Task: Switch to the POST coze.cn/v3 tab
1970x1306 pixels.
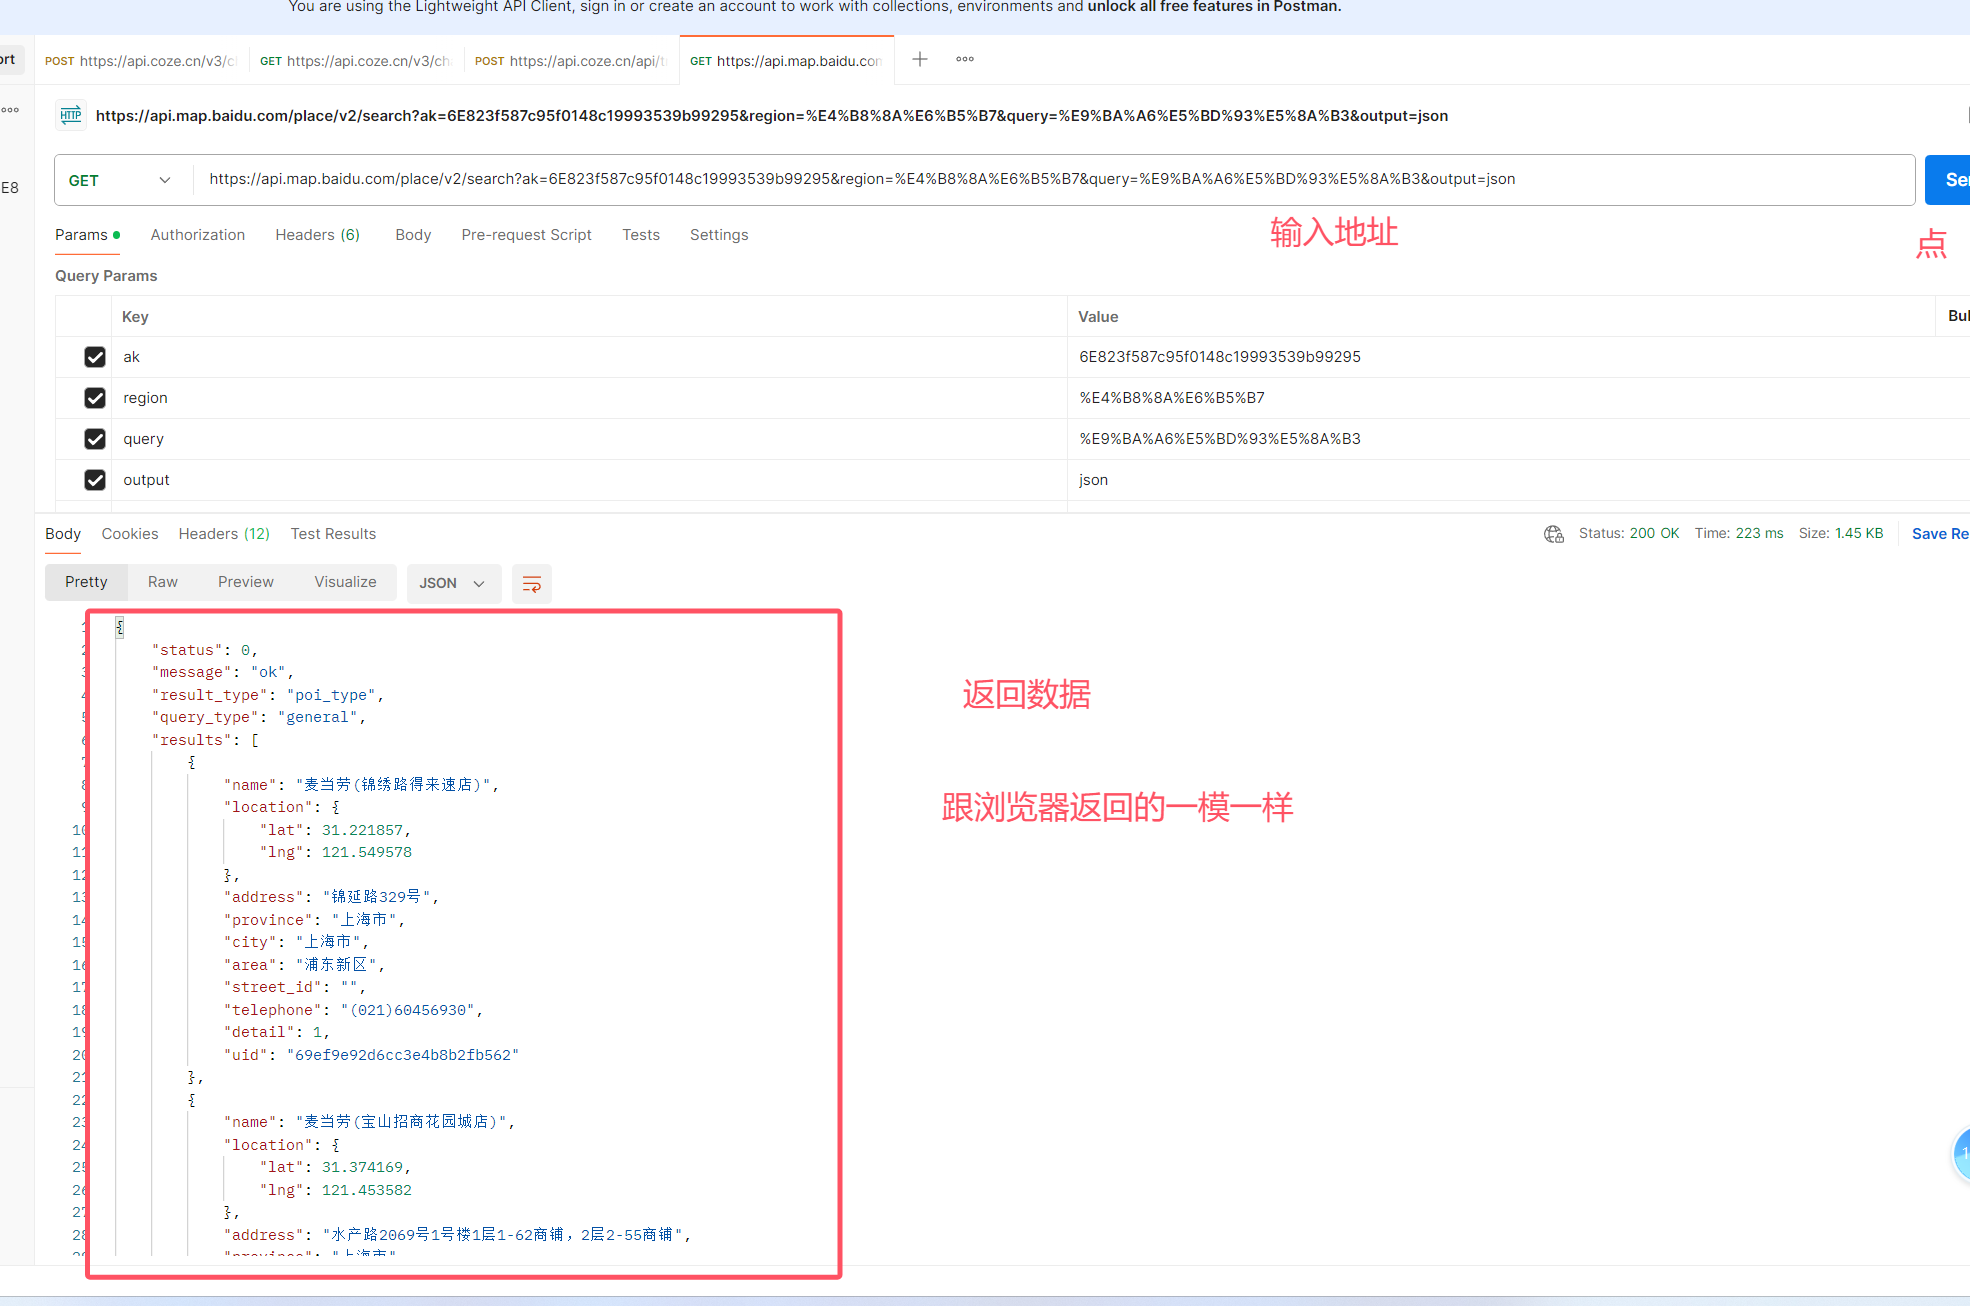Action: 140,61
